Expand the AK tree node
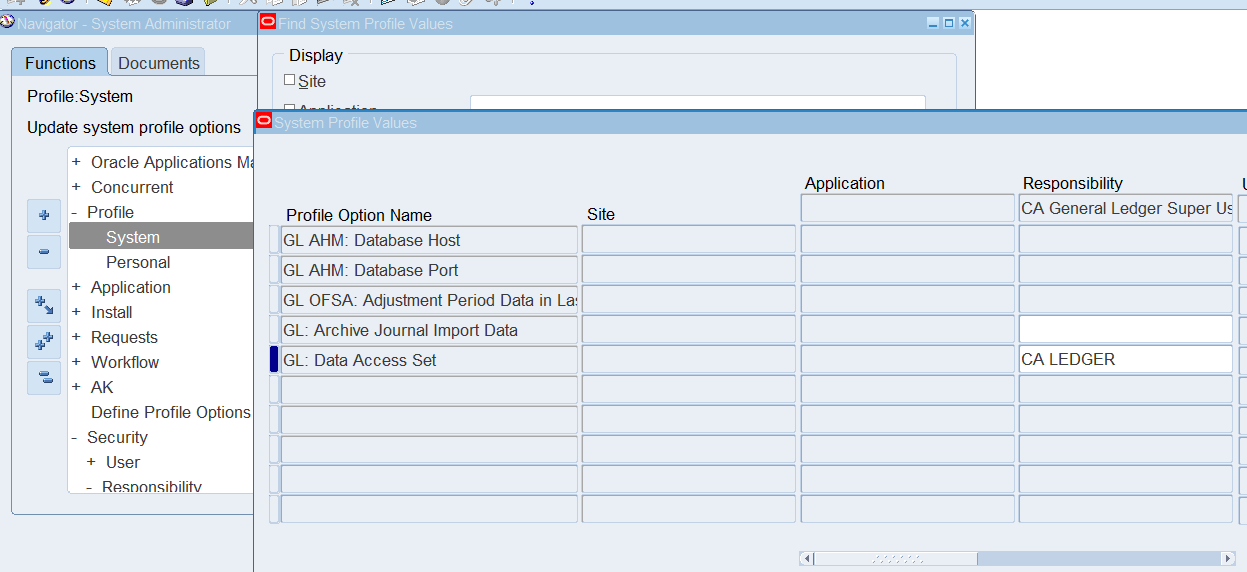Image resolution: width=1247 pixels, height=572 pixels. click(76, 387)
